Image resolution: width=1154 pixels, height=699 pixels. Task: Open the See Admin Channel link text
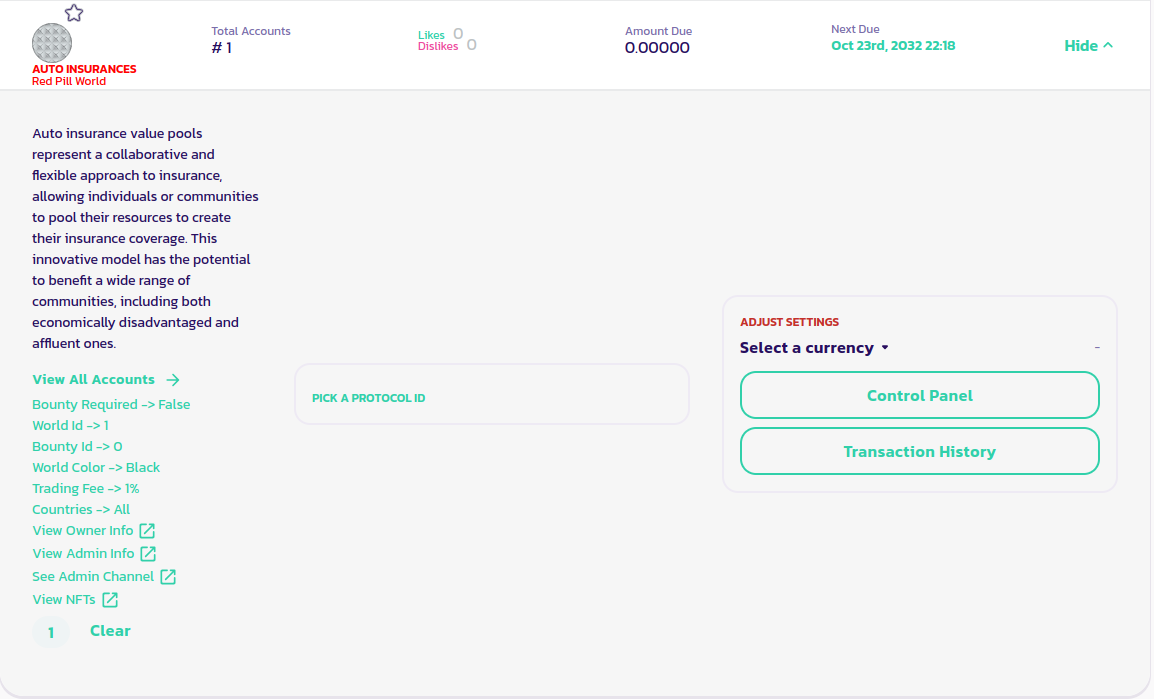coord(93,577)
